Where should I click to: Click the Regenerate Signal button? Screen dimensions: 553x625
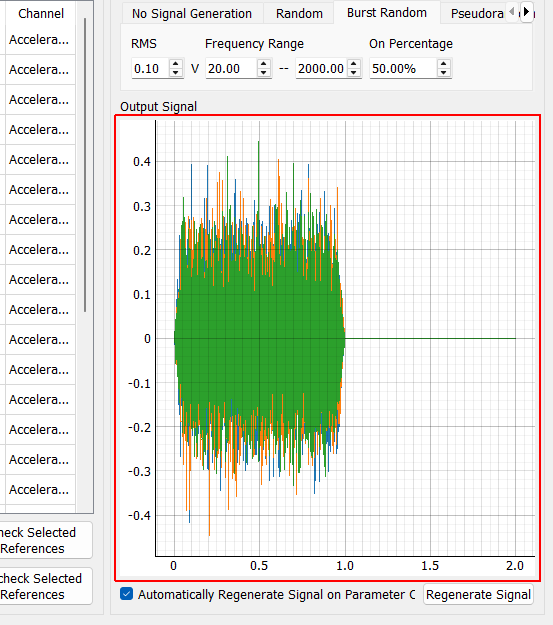(478, 594)
